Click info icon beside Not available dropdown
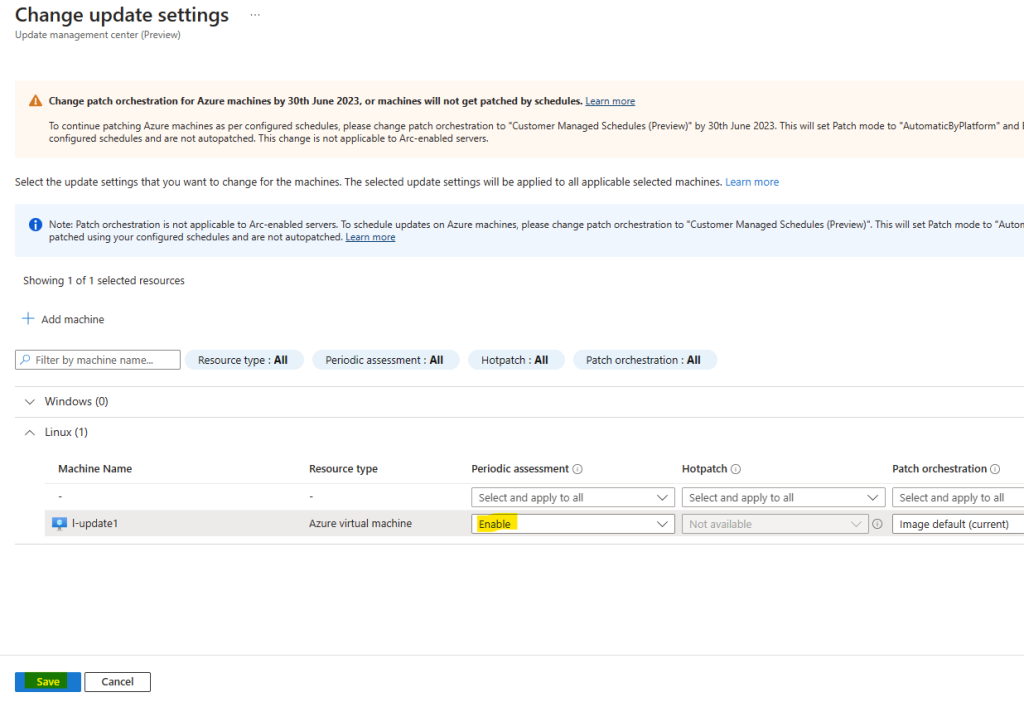The width and height of the screenshot is (1024, 702). point(877,524)
